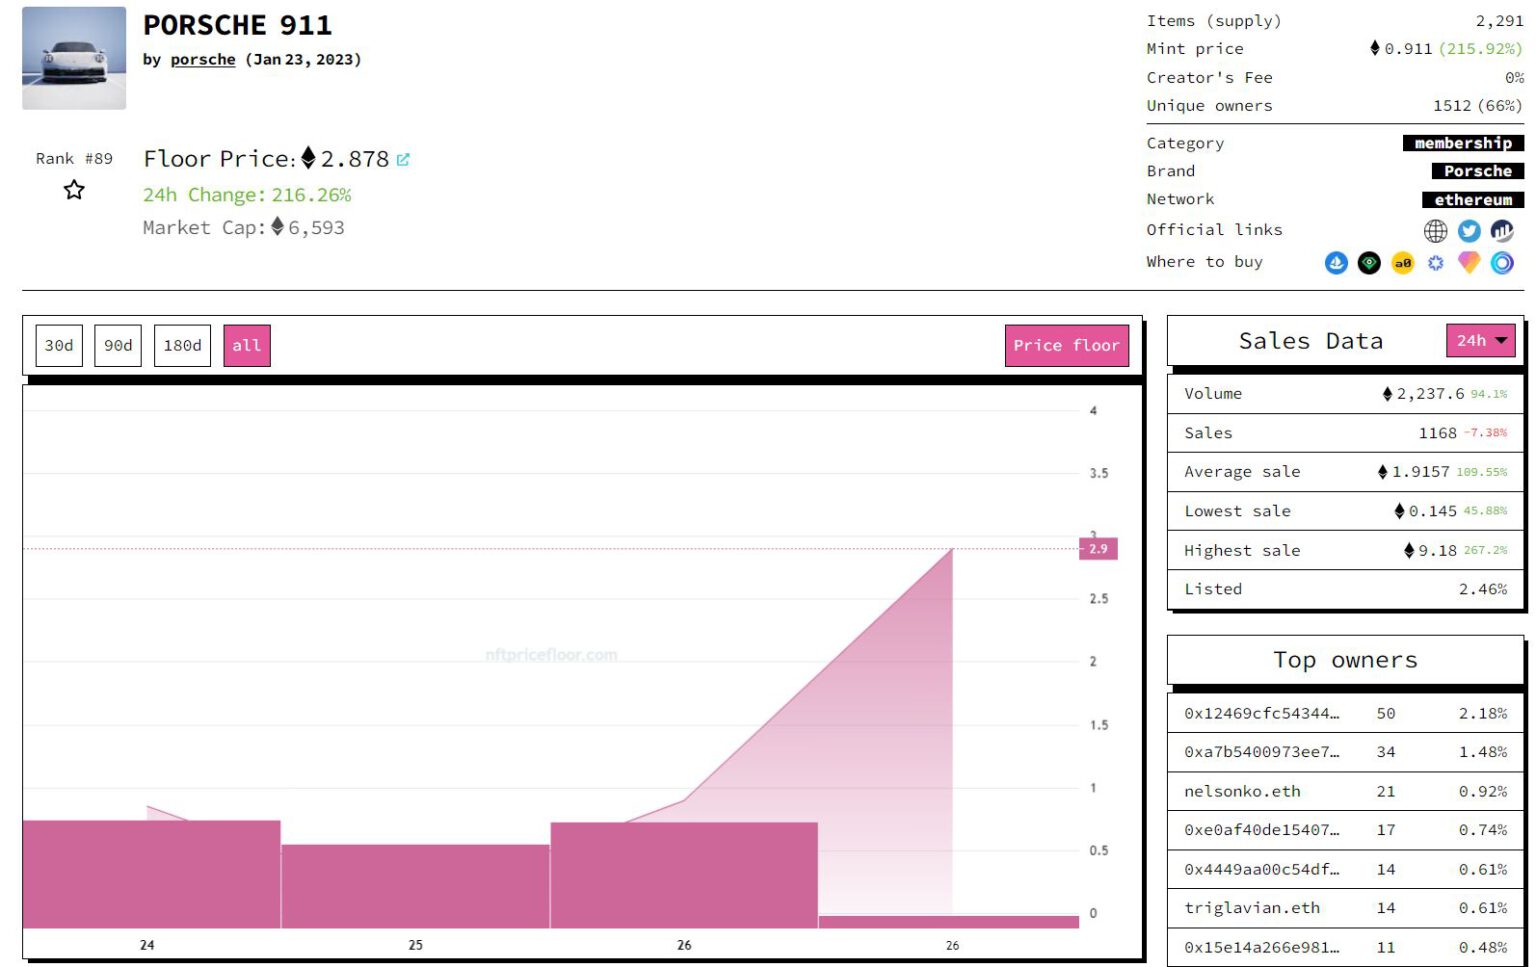Click the blue ring marketplace icon
1536x967 pixels.
(x=1502, y=263)
